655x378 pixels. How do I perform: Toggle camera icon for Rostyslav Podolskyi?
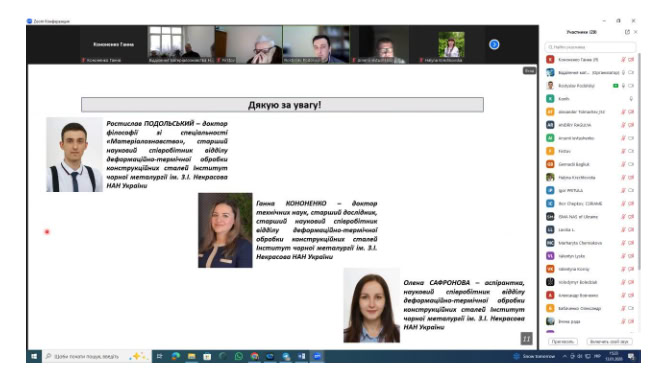(631, 86)
